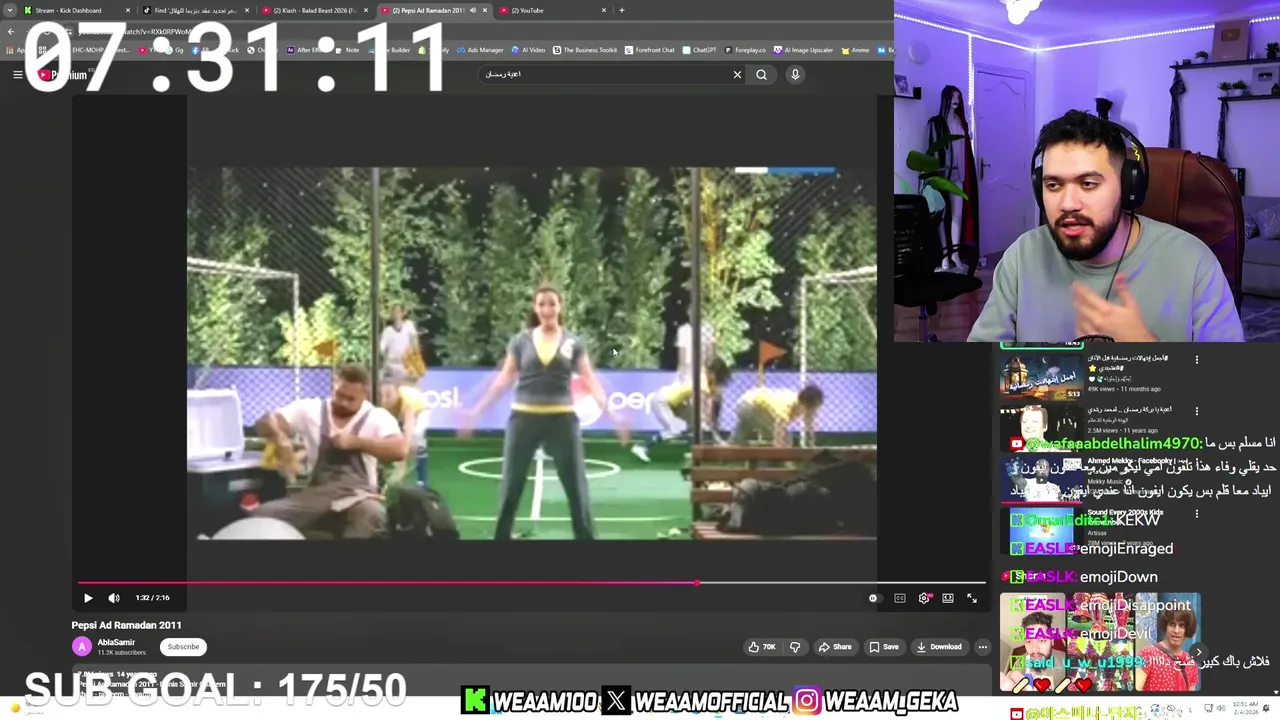This screenshot has width=1280, height=720.
Task: Open the ChatGPT bookmark
Action: [x=700, y=50]
